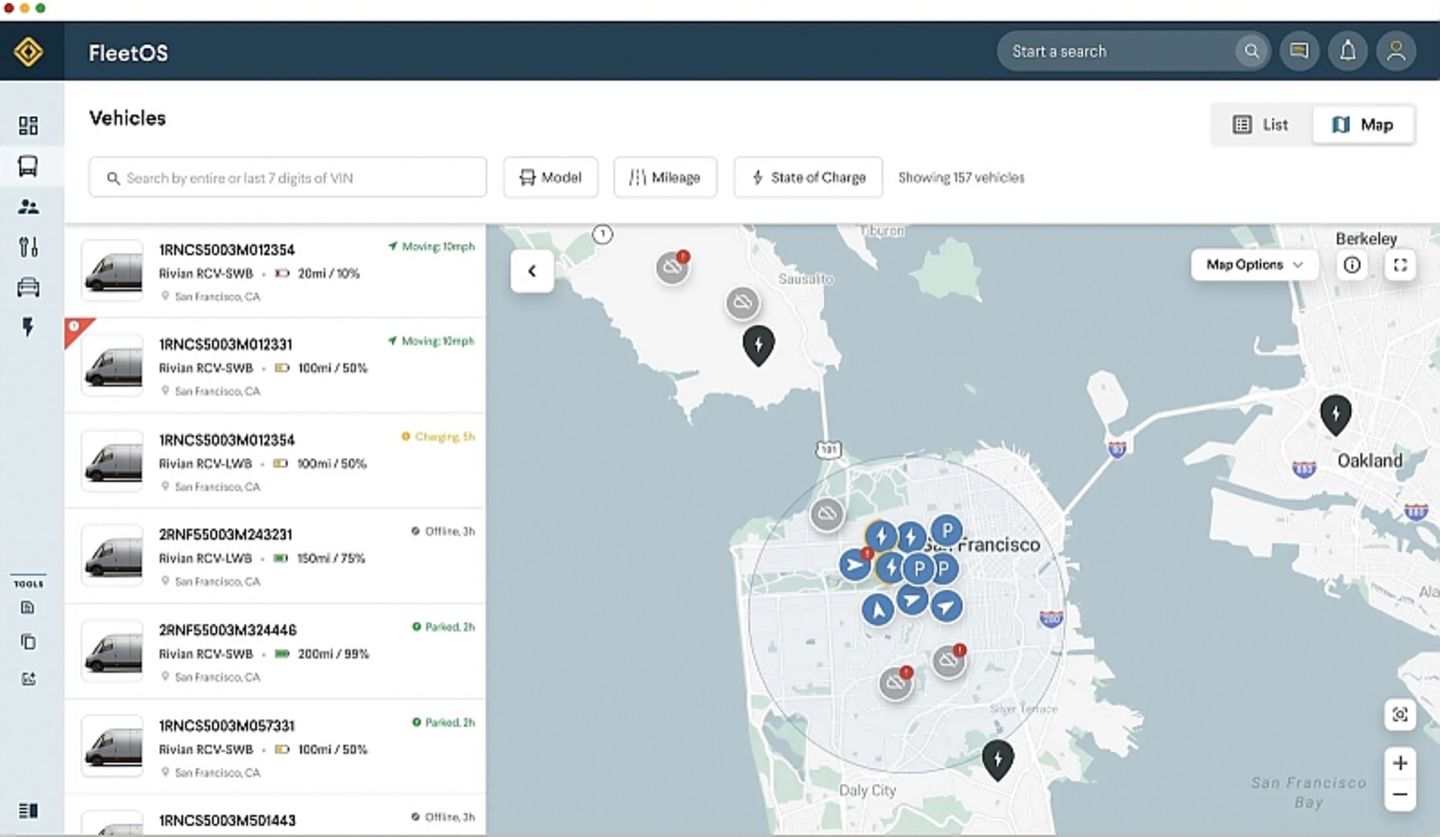This screenshot has width=1440, height=837.
Task: Click the document tool icon under Tools
Action: click(28, 607)
